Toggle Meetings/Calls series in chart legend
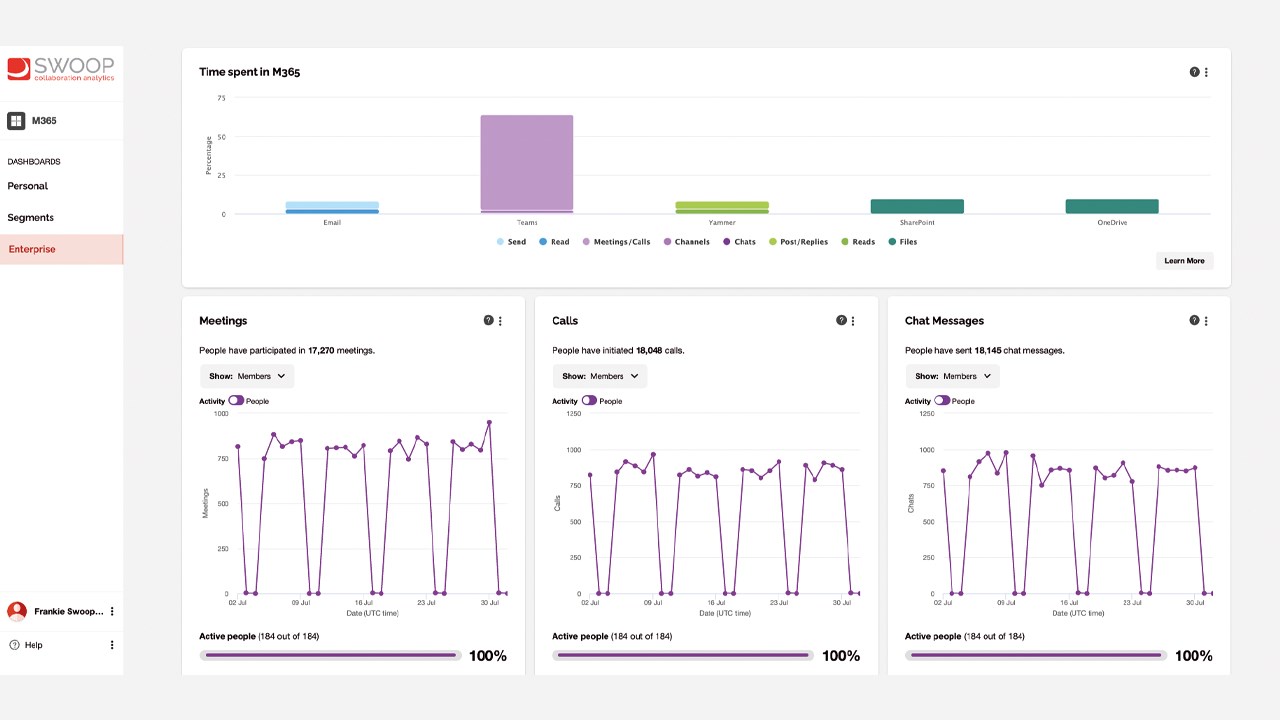The height and width of the screenshot is (720, 1280). (x=616, y=242)
